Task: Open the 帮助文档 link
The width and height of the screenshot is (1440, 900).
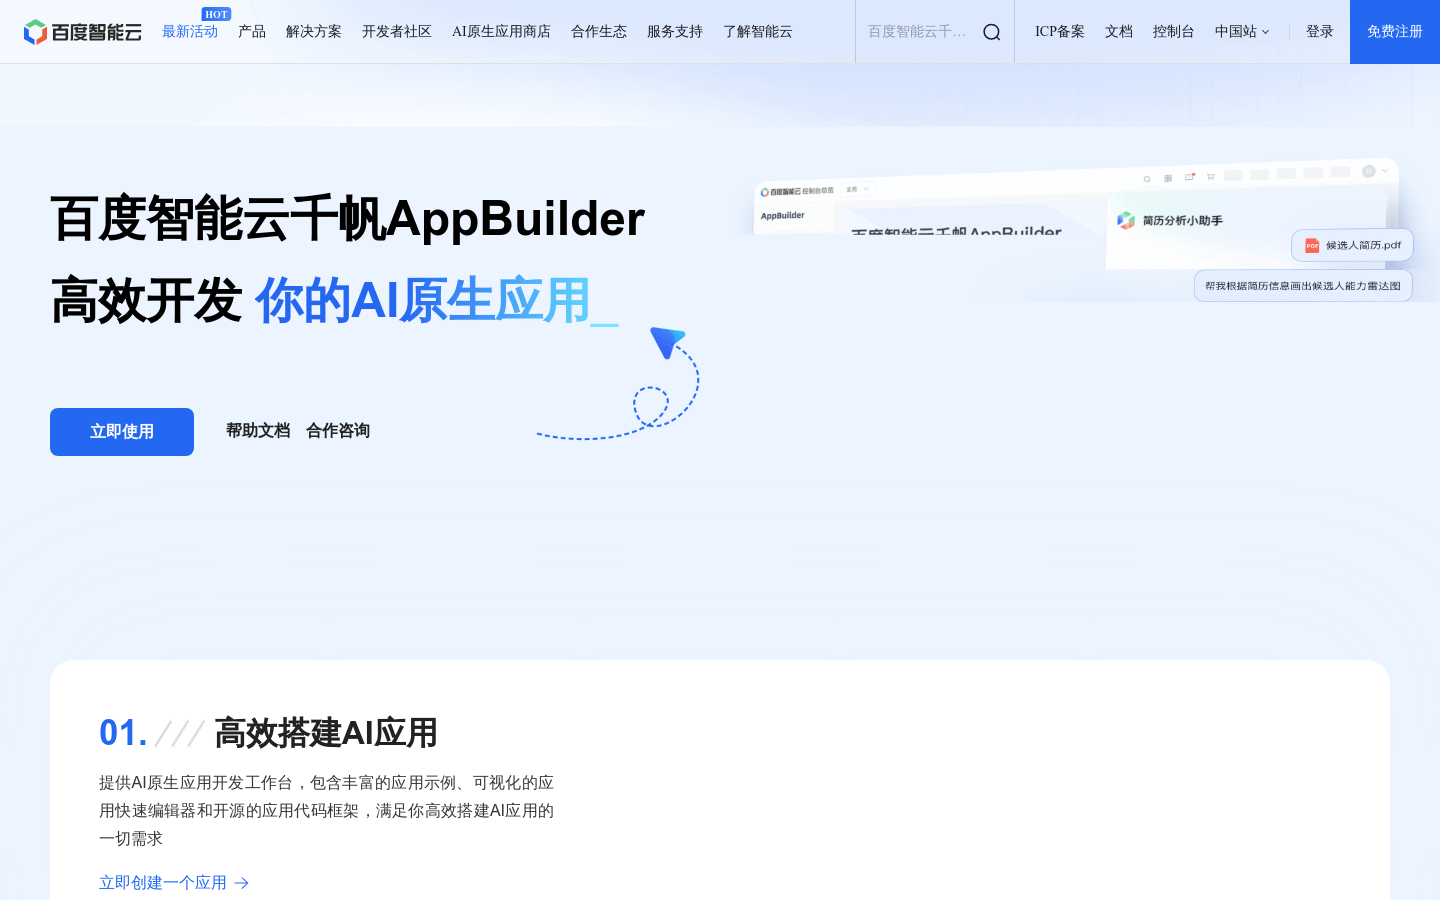Action: pos(258,430)
